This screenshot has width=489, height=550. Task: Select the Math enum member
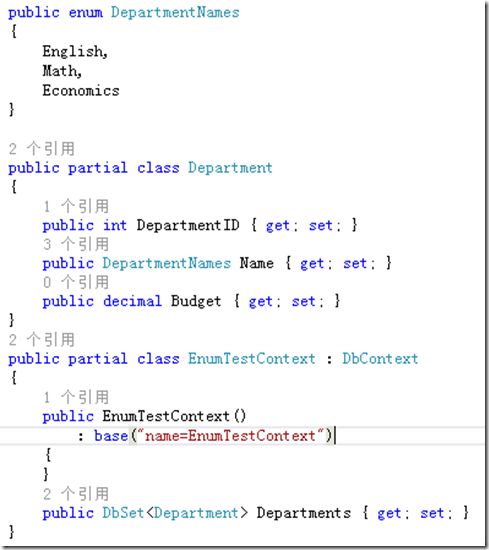[60, 71]
